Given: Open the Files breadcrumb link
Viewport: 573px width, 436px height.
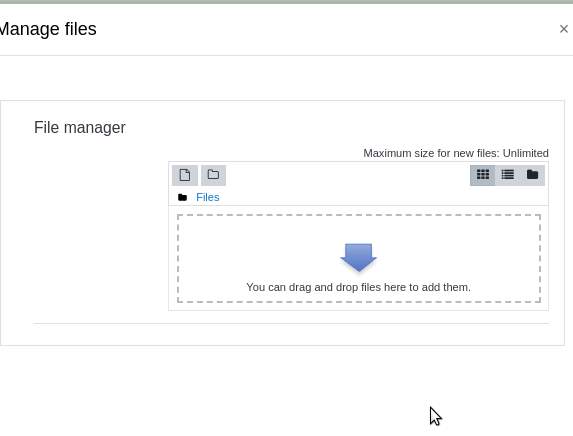Looking at the screenshot, I should coord(208,197).
